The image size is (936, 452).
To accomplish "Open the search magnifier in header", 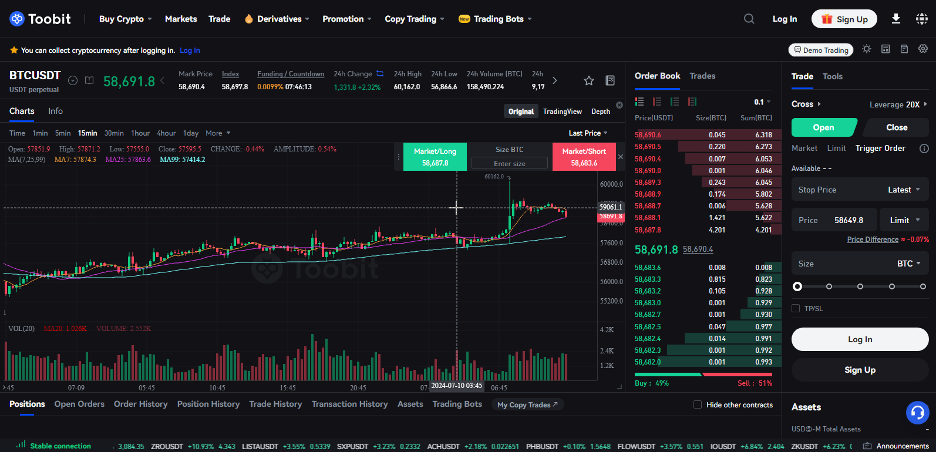I will click(750, 18).
